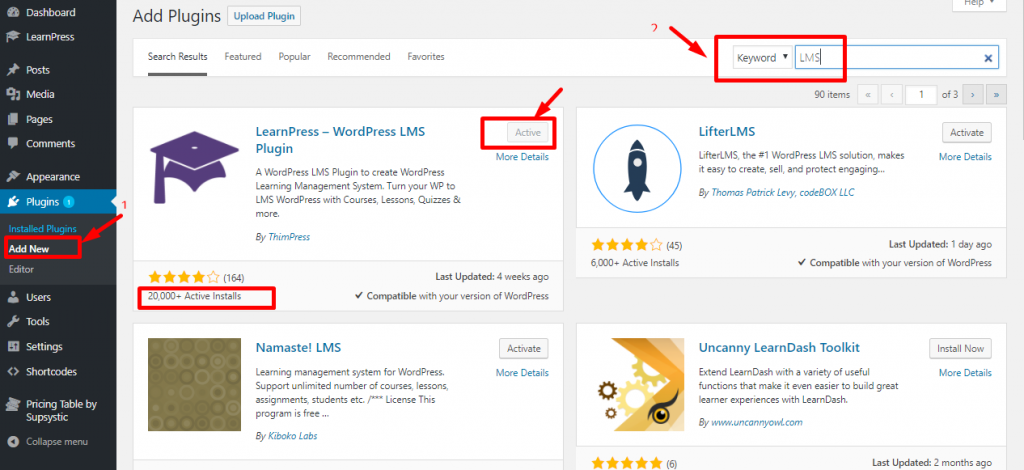Open the LearnPress – WordPress LMS Plugin title
This screenshot has height=470, width=1024.
340,140
